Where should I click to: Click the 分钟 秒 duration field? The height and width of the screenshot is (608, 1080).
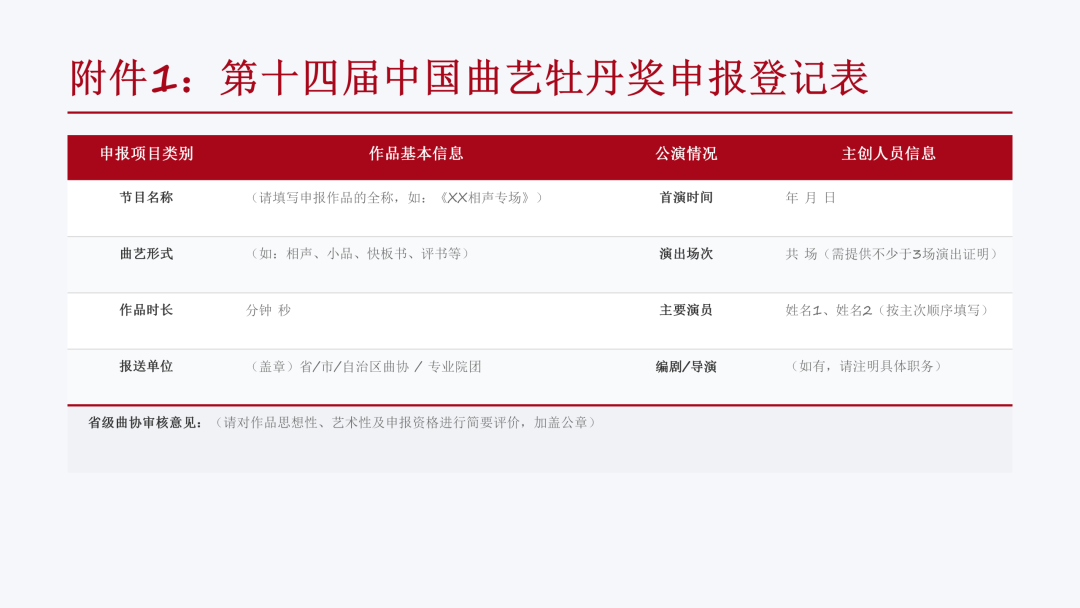click(x=269, y=311)
